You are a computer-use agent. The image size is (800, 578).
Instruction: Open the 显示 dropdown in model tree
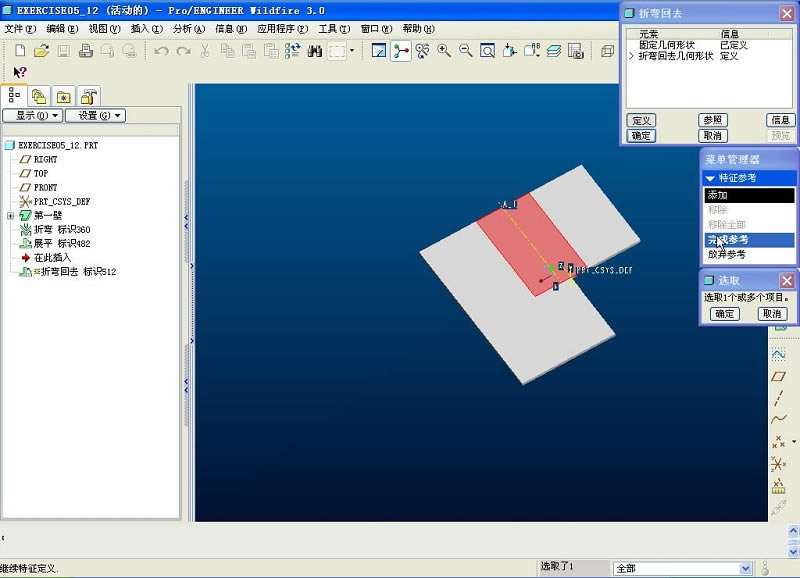tap(32, 116)
